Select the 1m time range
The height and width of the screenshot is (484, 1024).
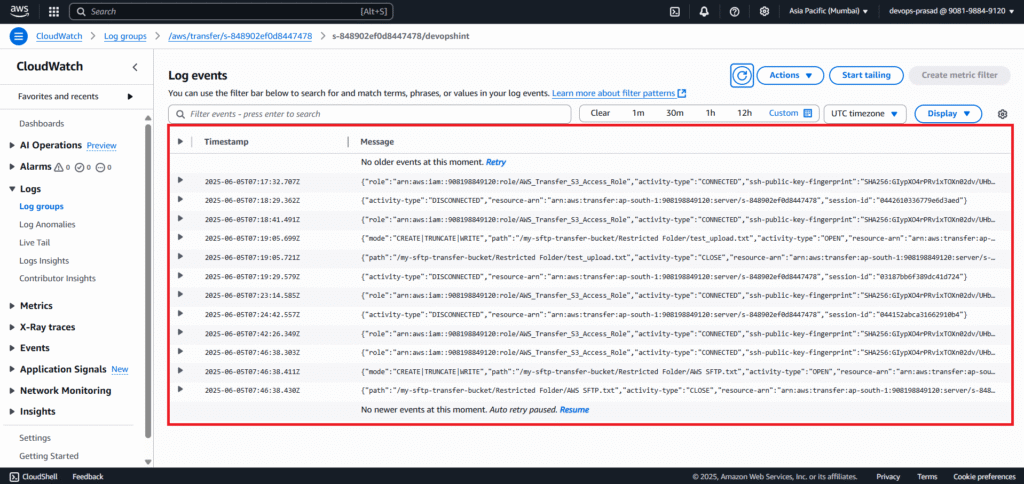(x=638, y=113)
